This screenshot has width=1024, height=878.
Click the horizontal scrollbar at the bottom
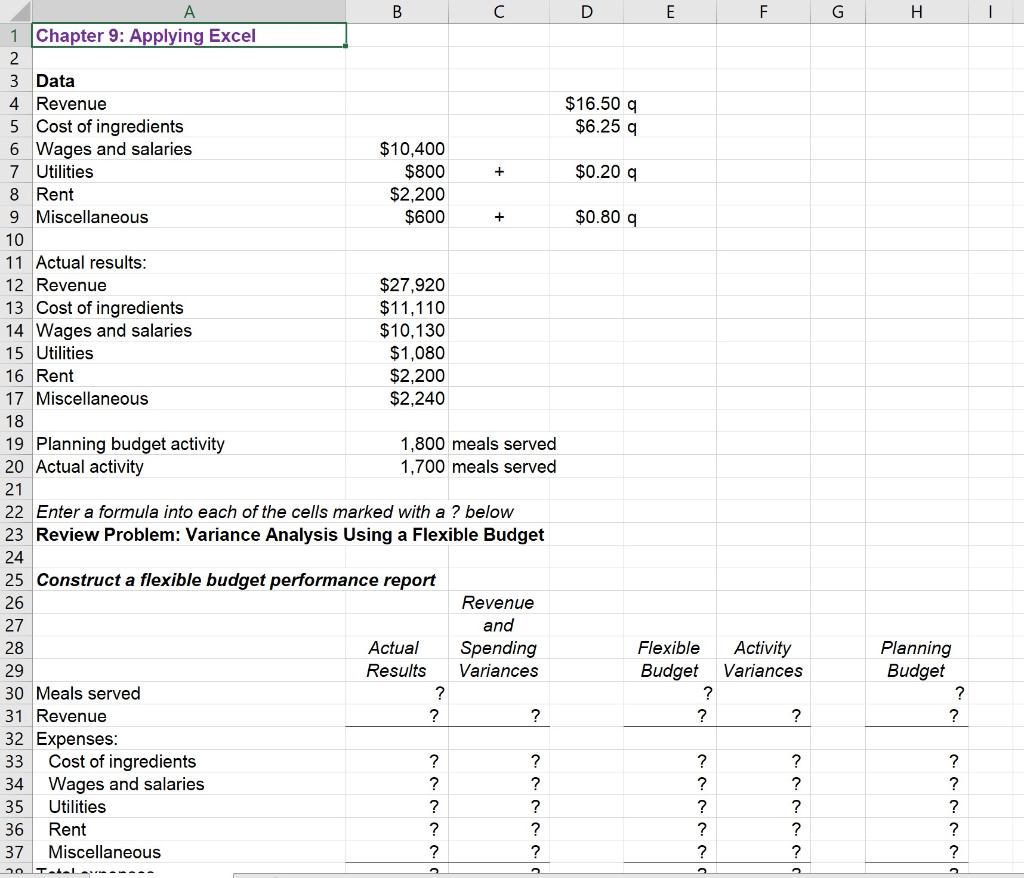[600, 873]
